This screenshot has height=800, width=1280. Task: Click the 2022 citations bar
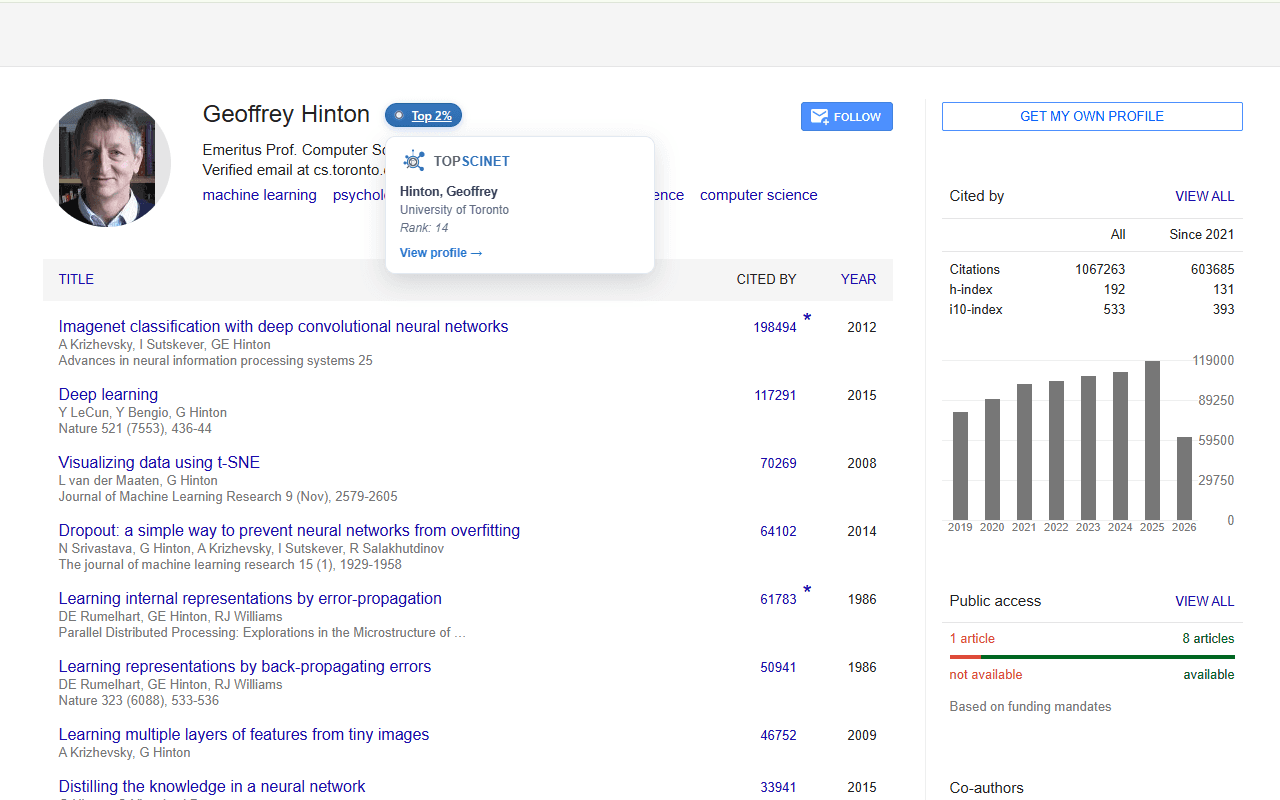[1056, 450]
